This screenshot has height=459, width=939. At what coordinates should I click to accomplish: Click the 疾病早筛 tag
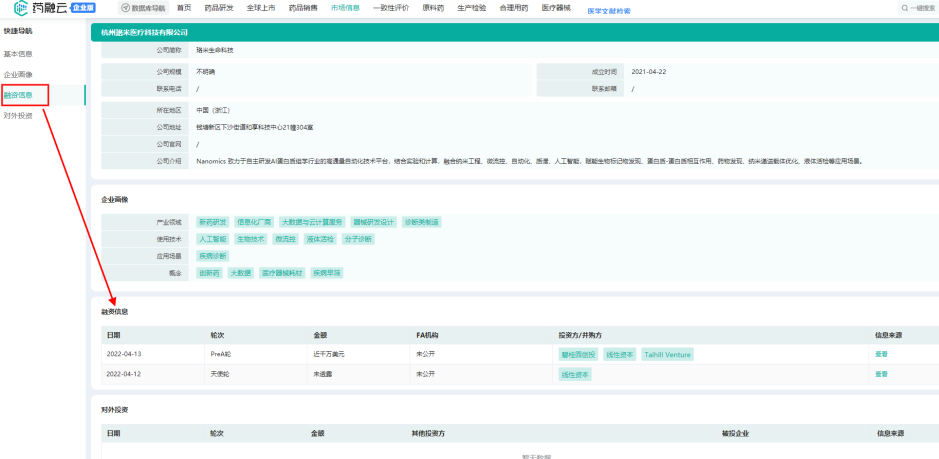point(327,273)
